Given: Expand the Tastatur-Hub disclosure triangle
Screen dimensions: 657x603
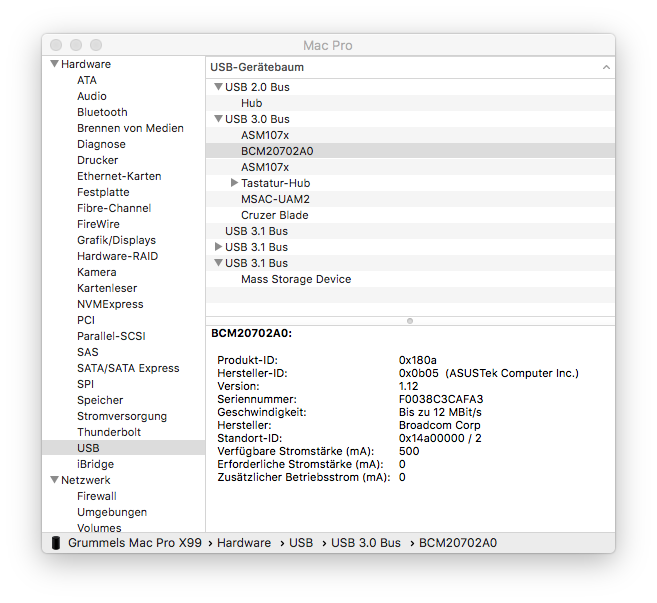Looking at the screenshot, I should point(234,183).
